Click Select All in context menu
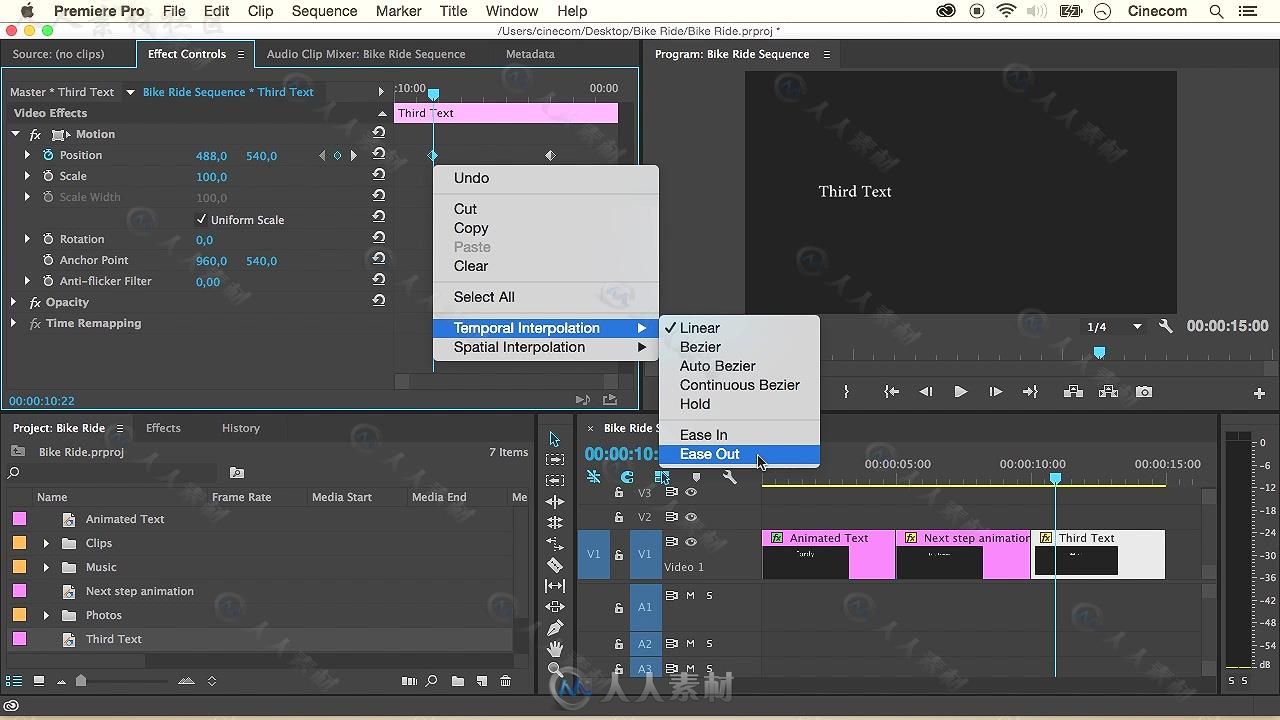The image size is (1280, 720). 546,297
